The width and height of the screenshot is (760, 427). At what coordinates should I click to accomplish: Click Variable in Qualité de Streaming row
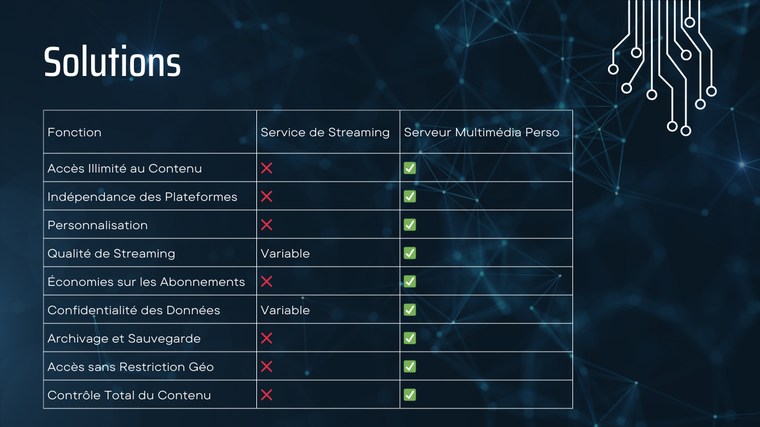pyautogui.click(x=285, y=253)
